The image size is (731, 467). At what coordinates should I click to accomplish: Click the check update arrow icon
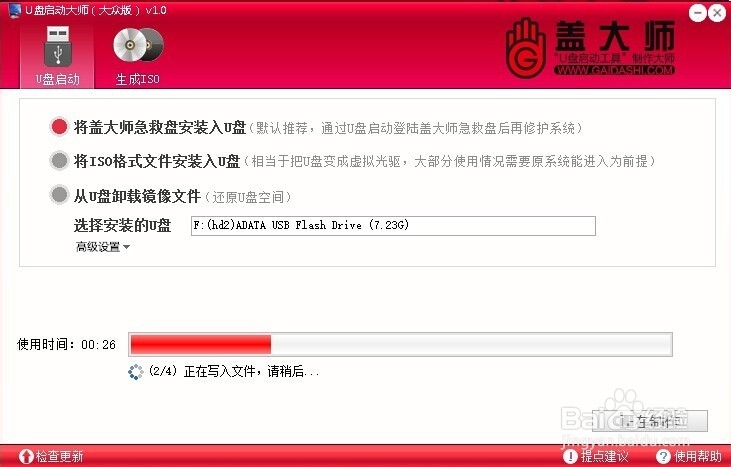click(26, 456)
